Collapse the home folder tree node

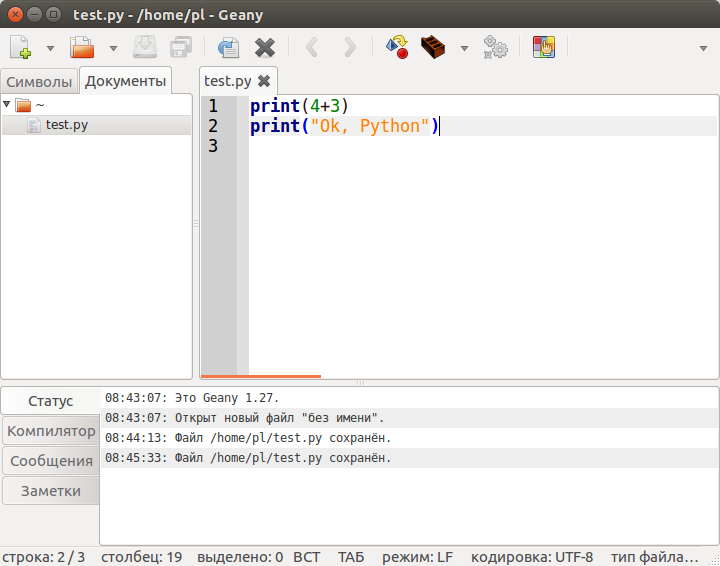click(x=7, y=104)
